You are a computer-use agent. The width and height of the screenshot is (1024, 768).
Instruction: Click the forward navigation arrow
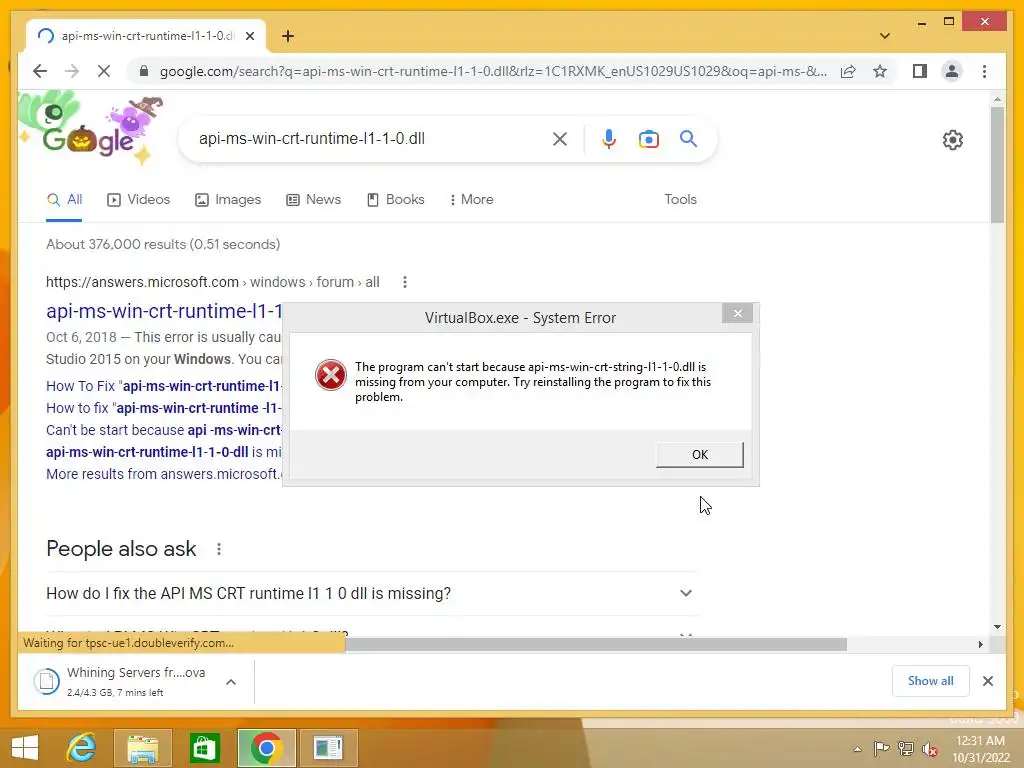coord(72,71)
